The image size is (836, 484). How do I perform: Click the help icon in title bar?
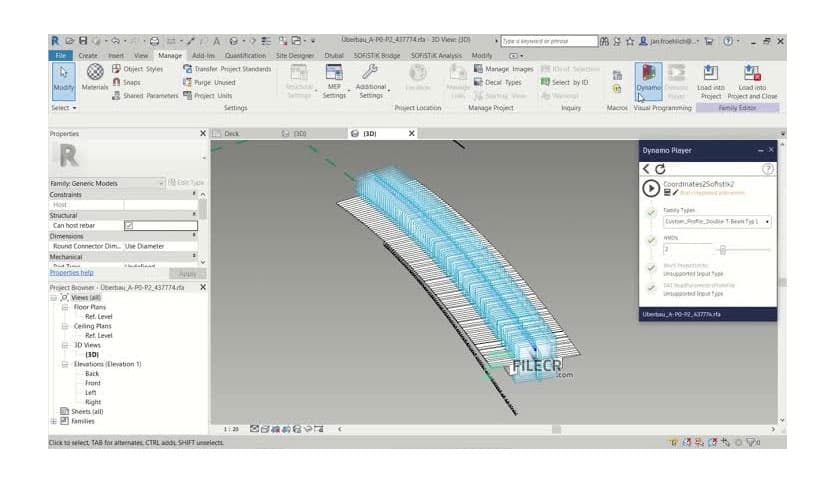click(x=728, y=41)
